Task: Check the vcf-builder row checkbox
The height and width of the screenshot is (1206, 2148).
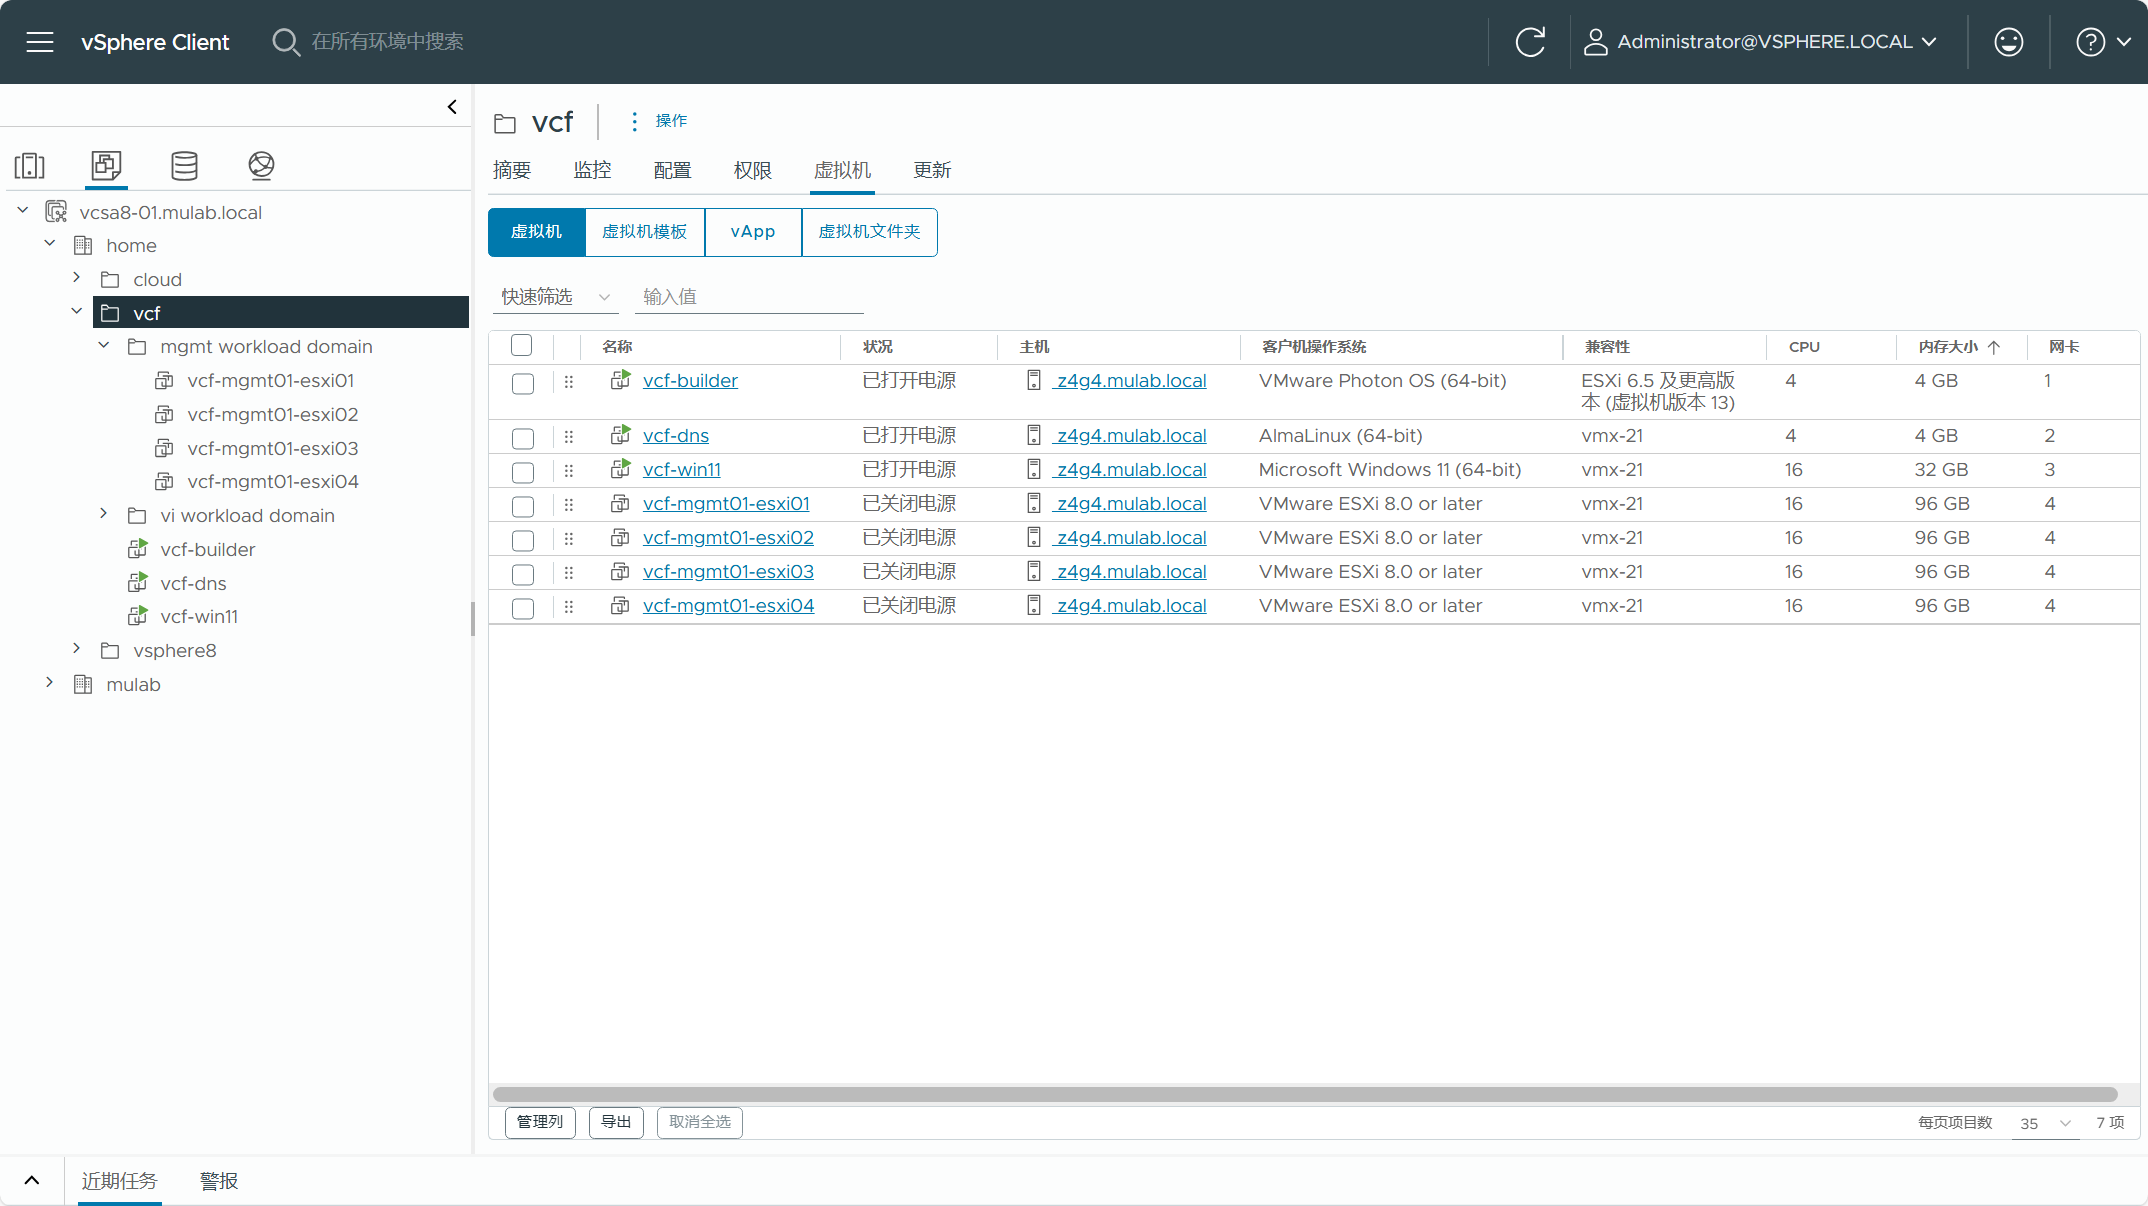Action: tap(523, 384)
